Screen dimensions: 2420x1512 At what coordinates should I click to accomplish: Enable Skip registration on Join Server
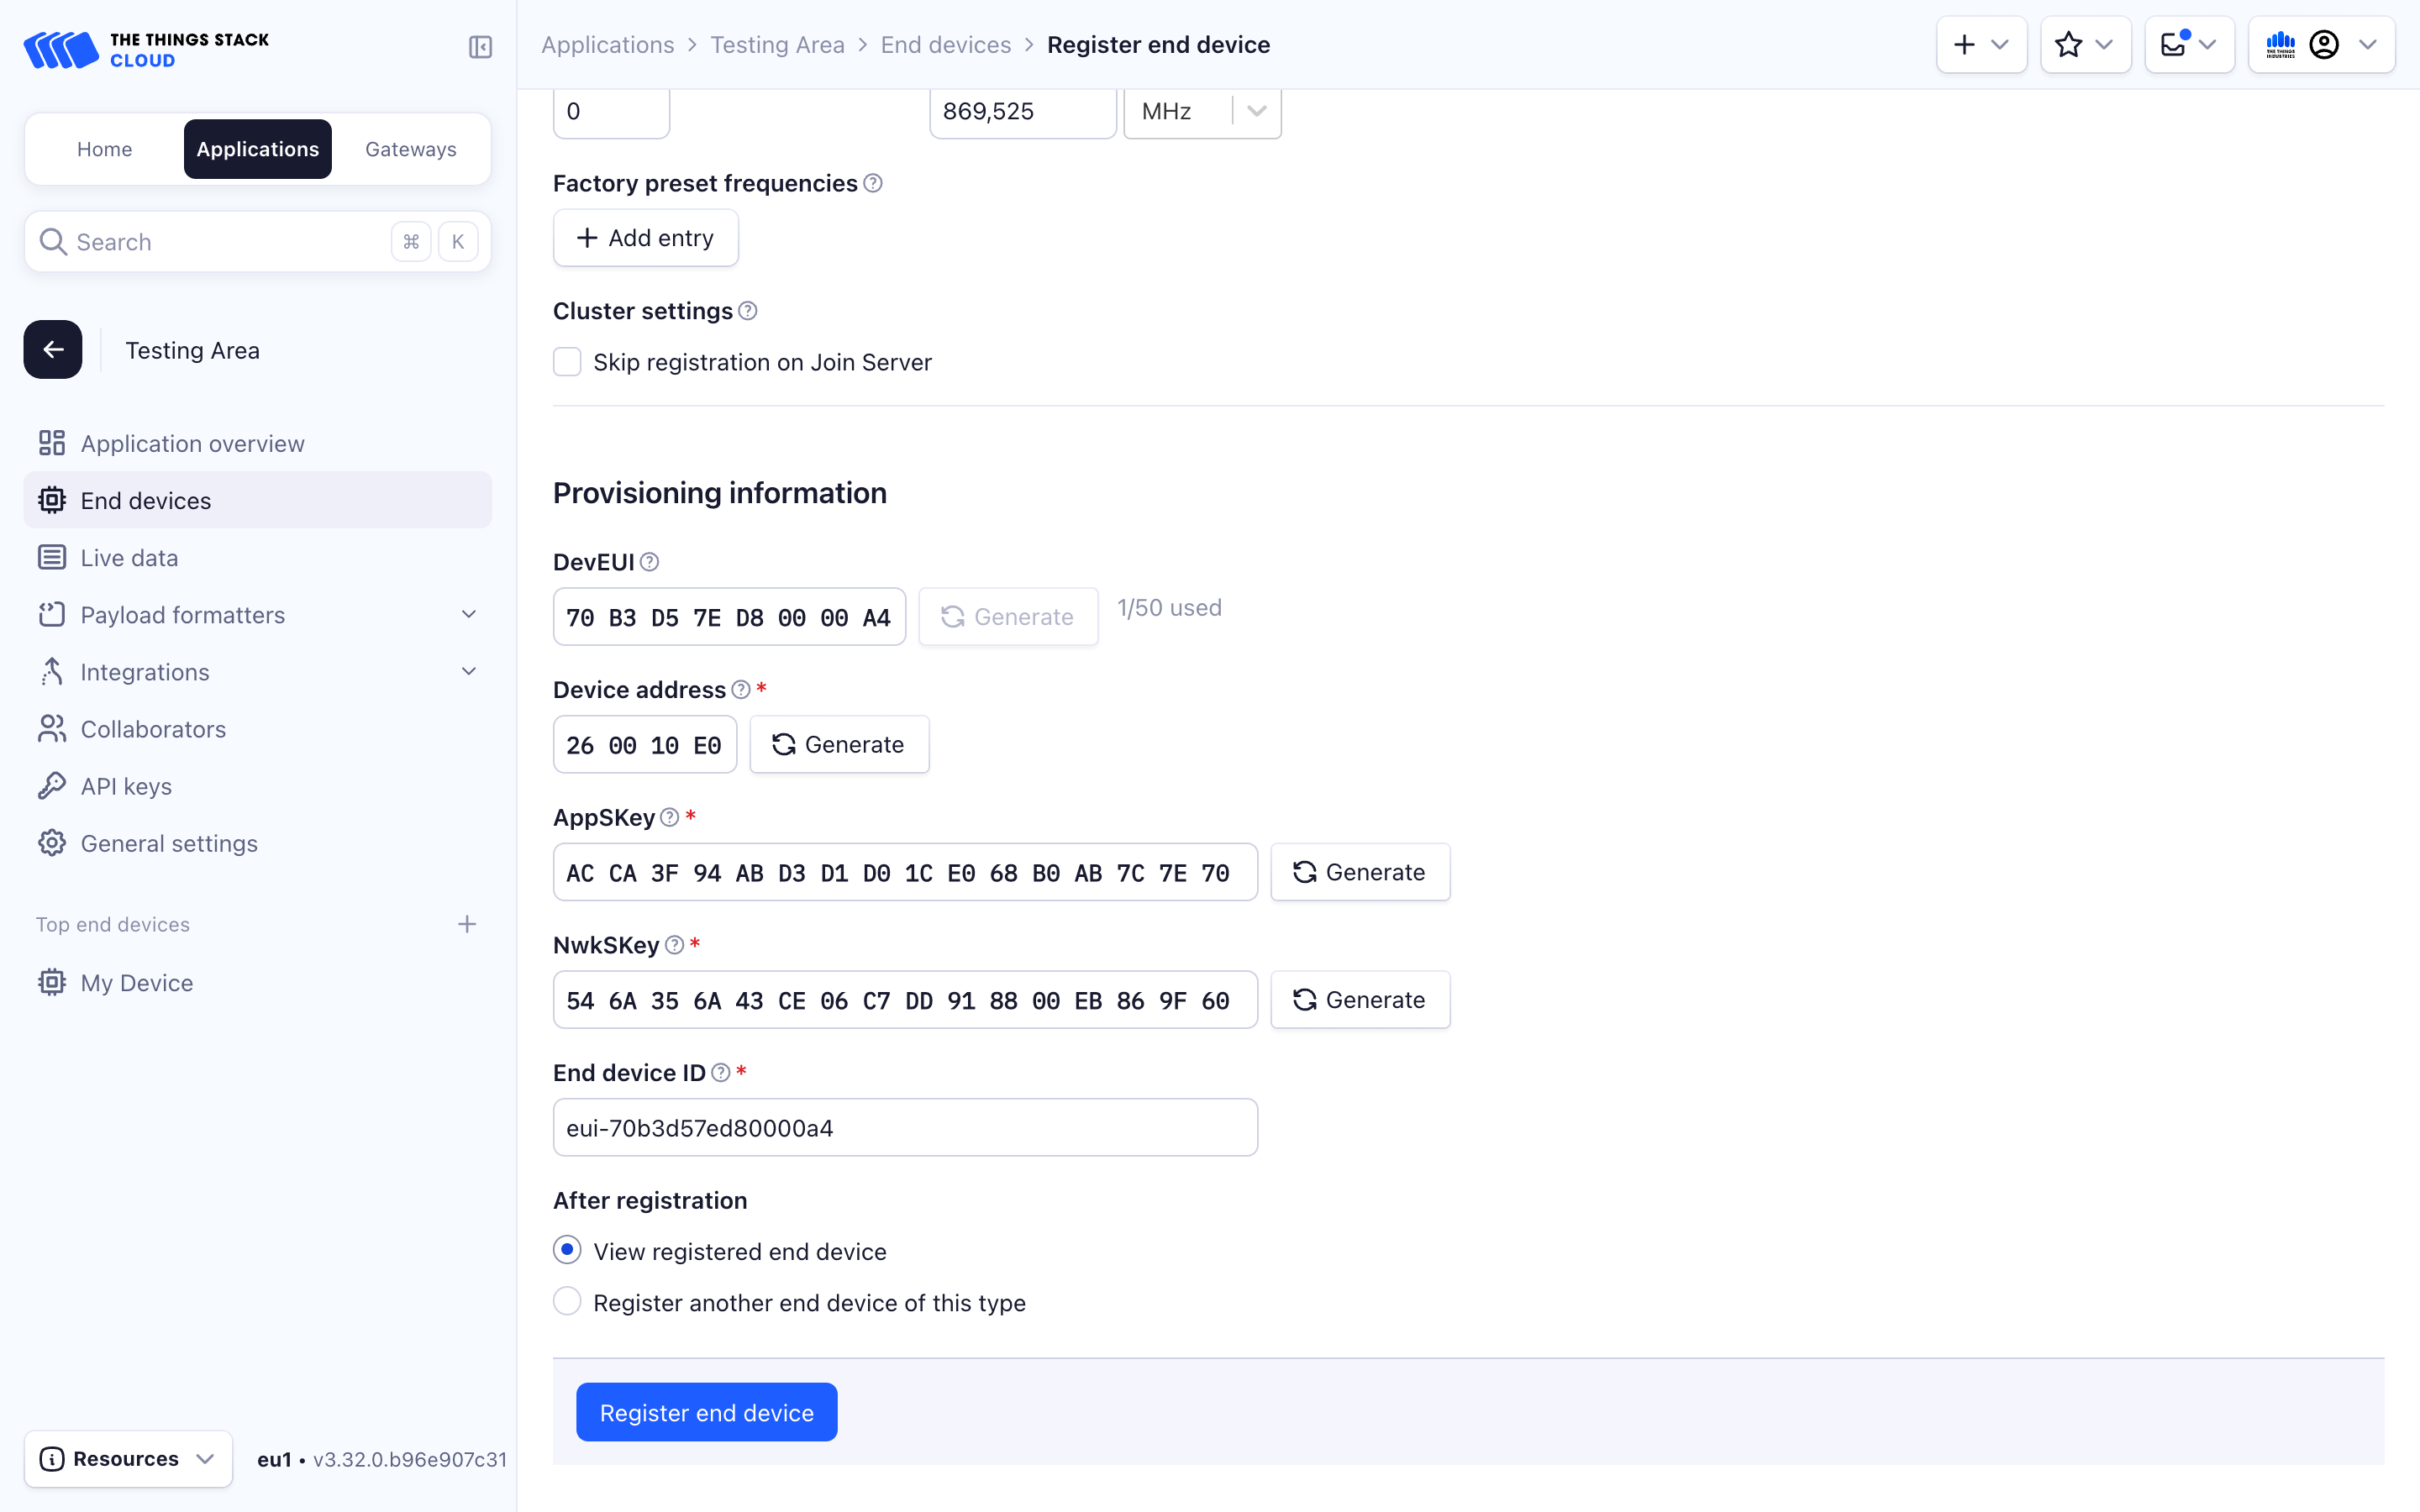pyautogui.click(x=567, y=362)
